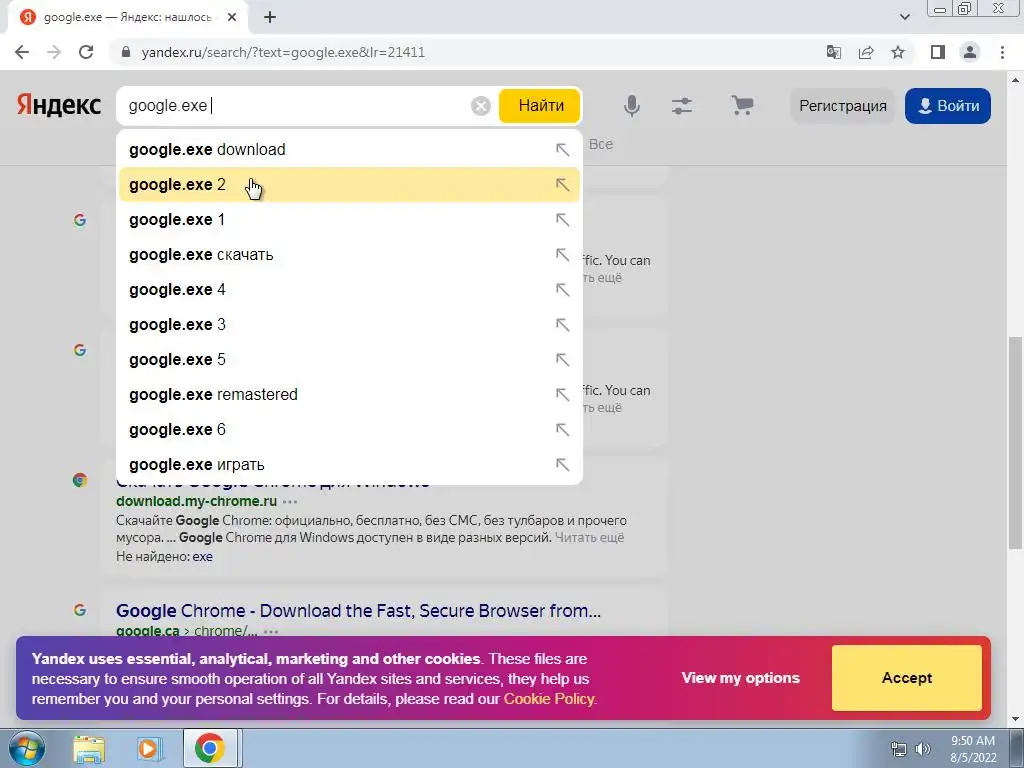Open File Explorer from the taskbar
The width and height of the screenshot is (1024, 768).
(x=89, y=749)
